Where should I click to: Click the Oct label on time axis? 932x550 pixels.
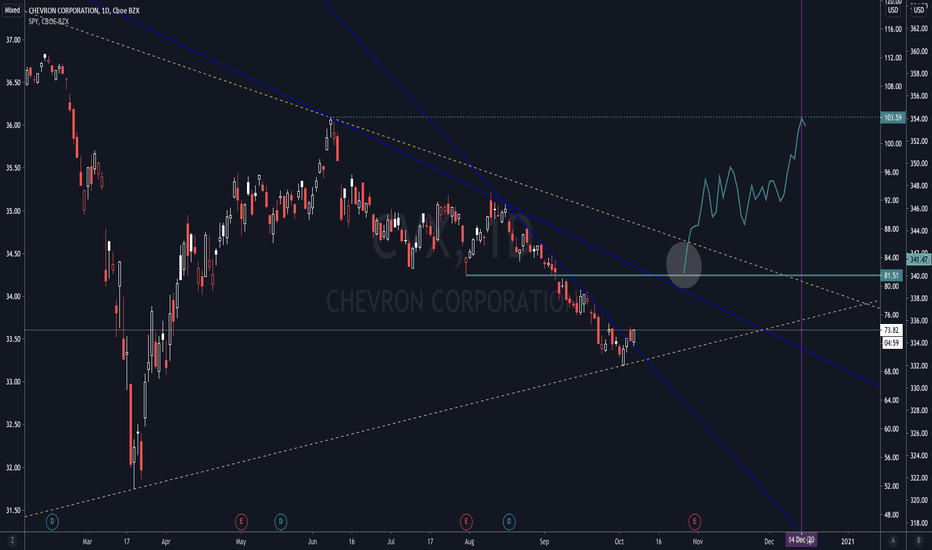click(x=619, y=541)
